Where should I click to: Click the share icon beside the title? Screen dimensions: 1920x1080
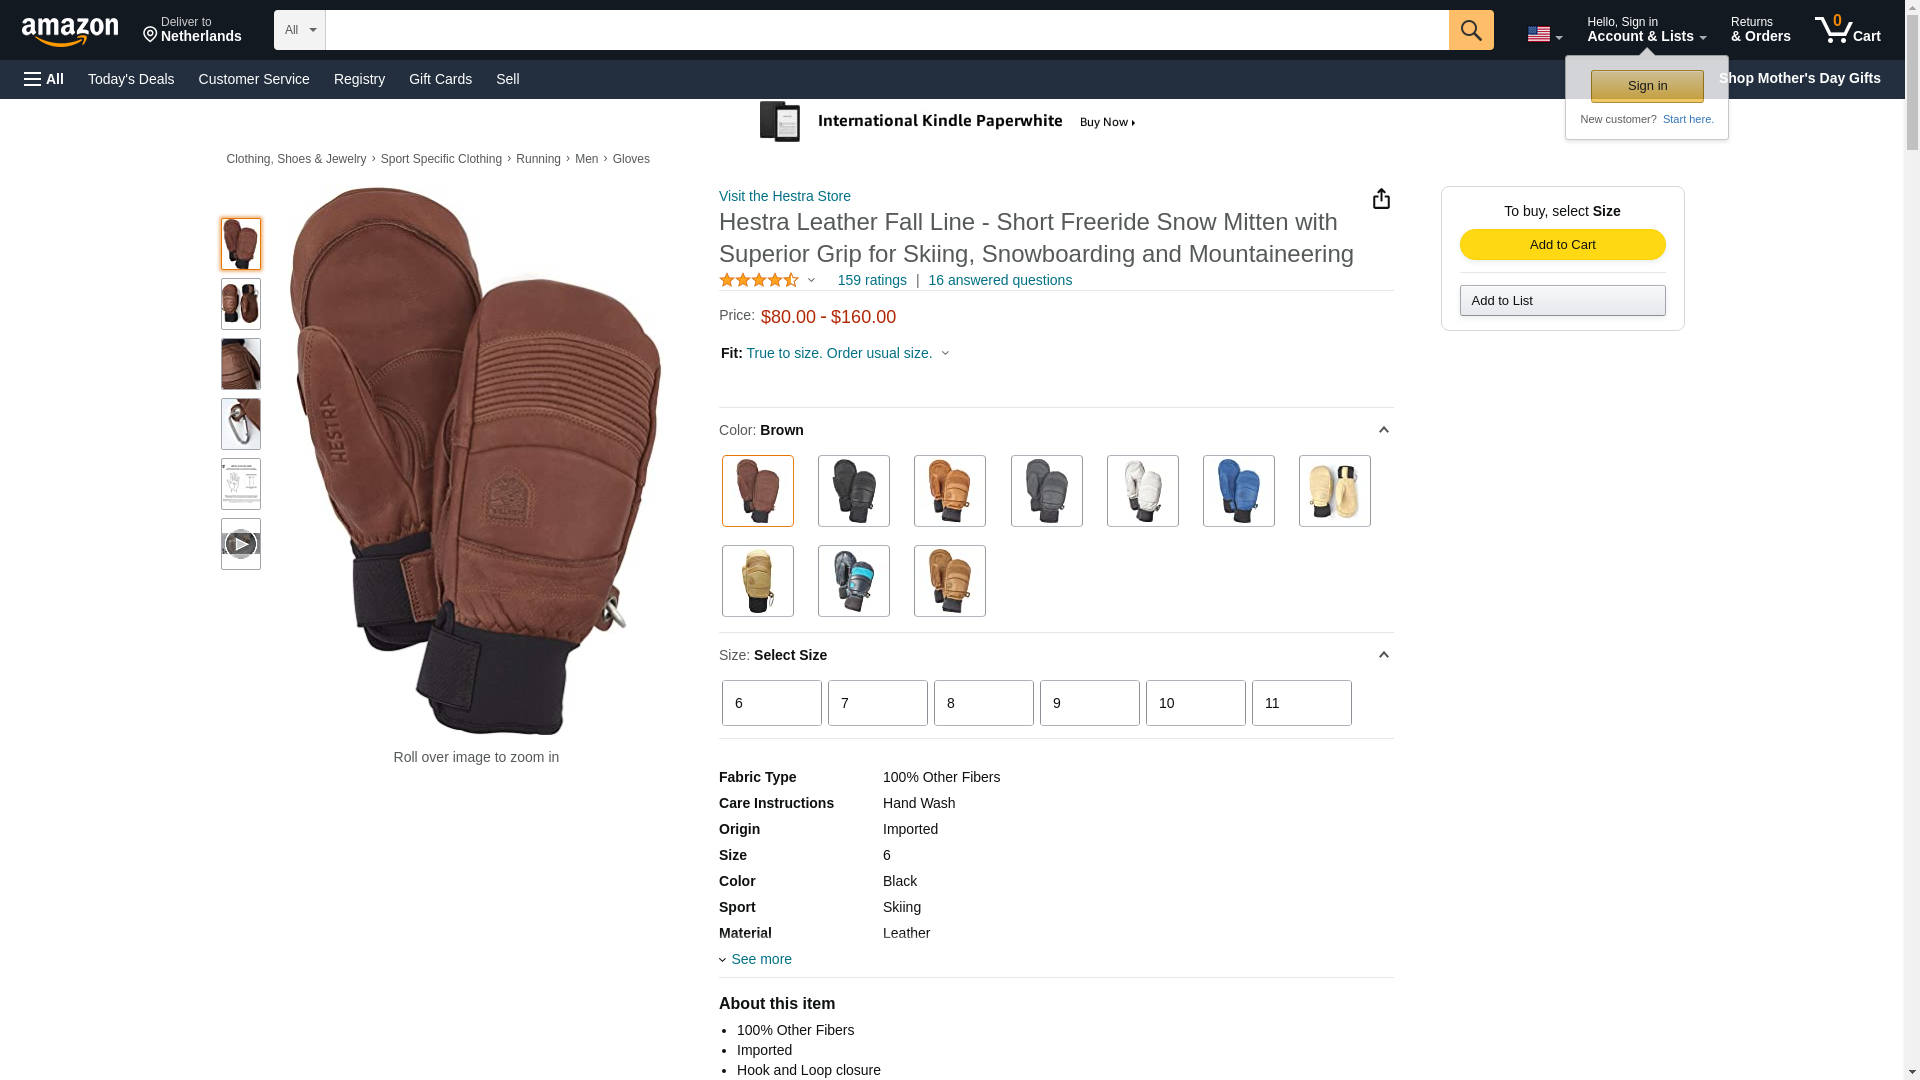(x=1381, y=199)
